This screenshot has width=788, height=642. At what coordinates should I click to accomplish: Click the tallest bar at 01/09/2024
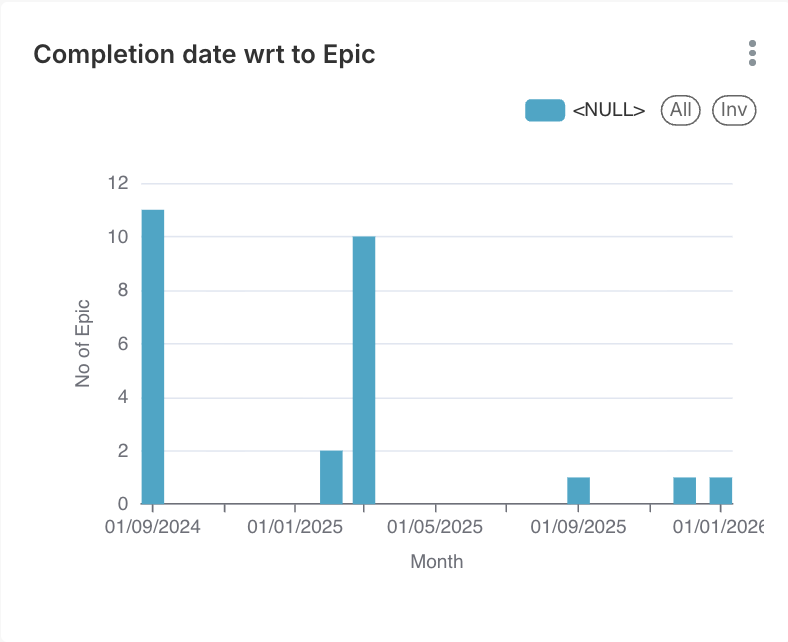(x=153, y=356)
